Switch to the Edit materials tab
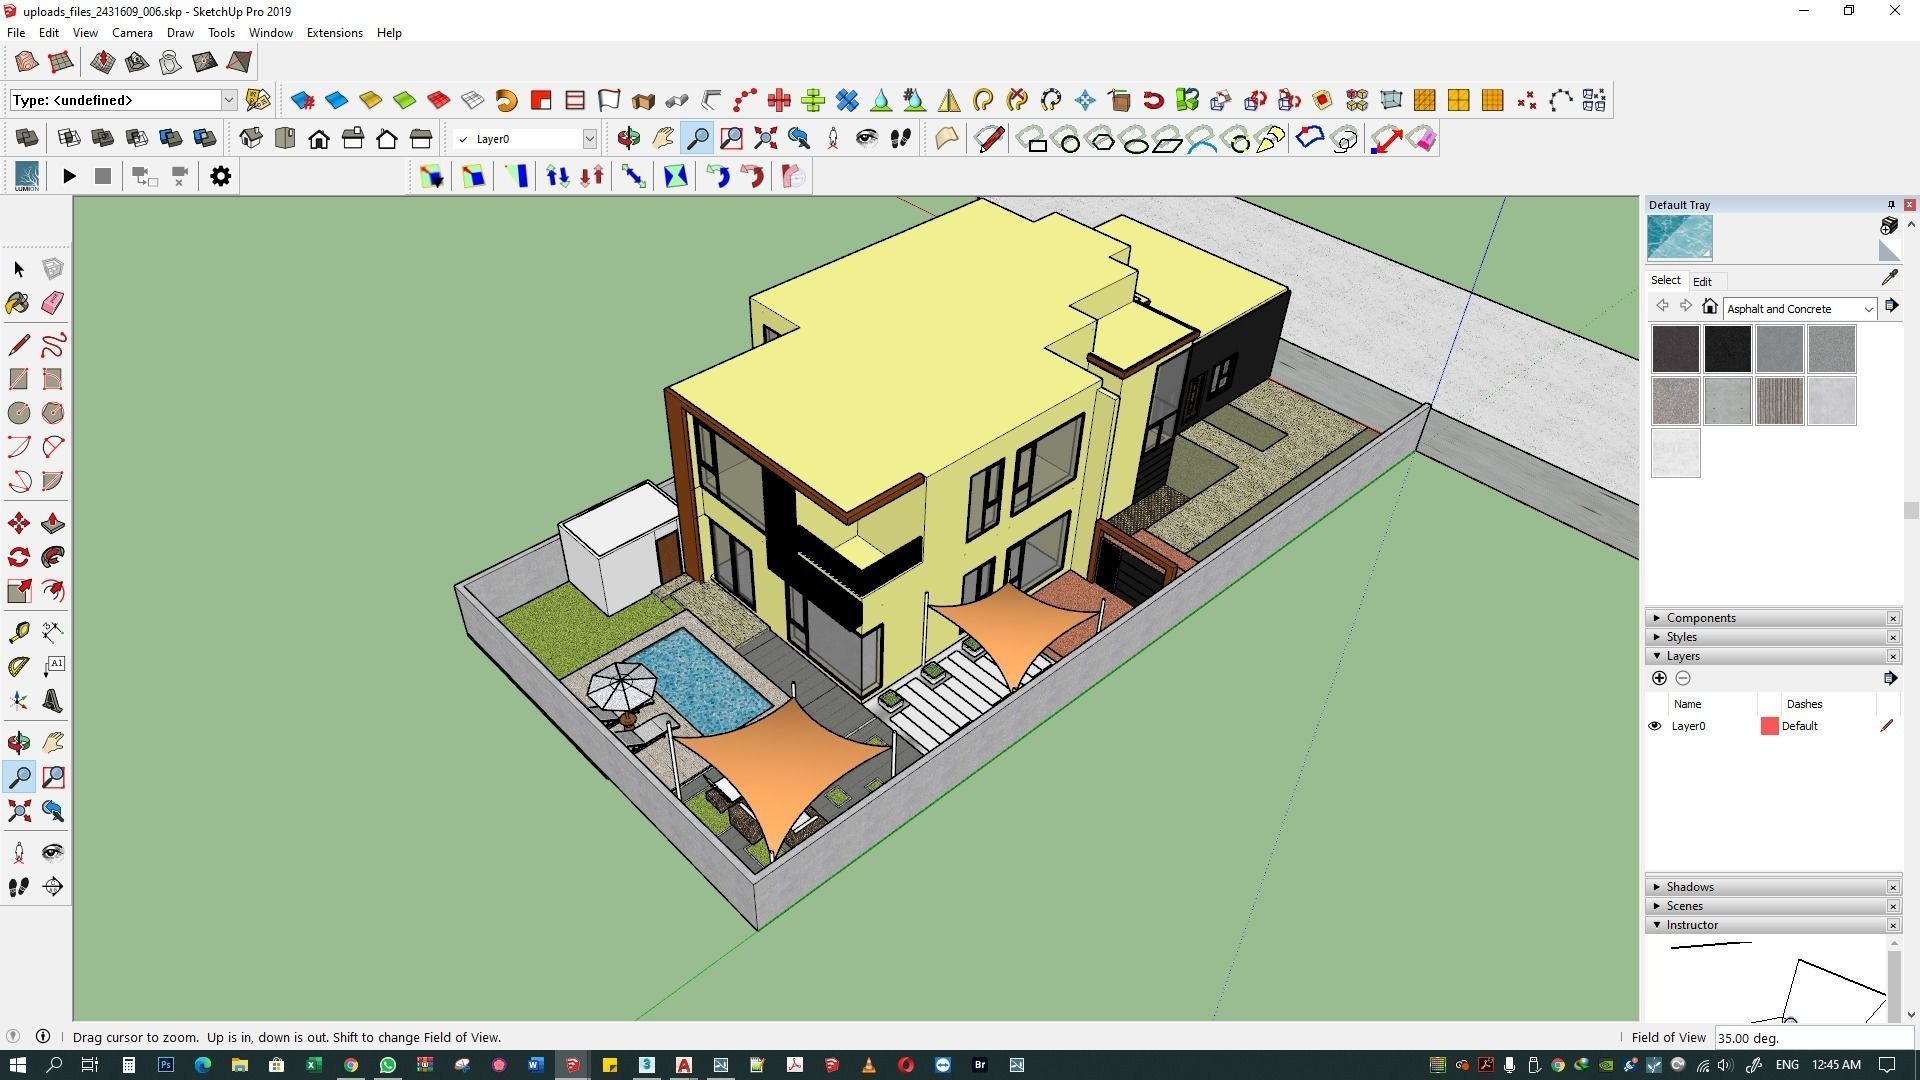The height and width of the screenshot is (1080, 1920). click(x=1701, y=281)
